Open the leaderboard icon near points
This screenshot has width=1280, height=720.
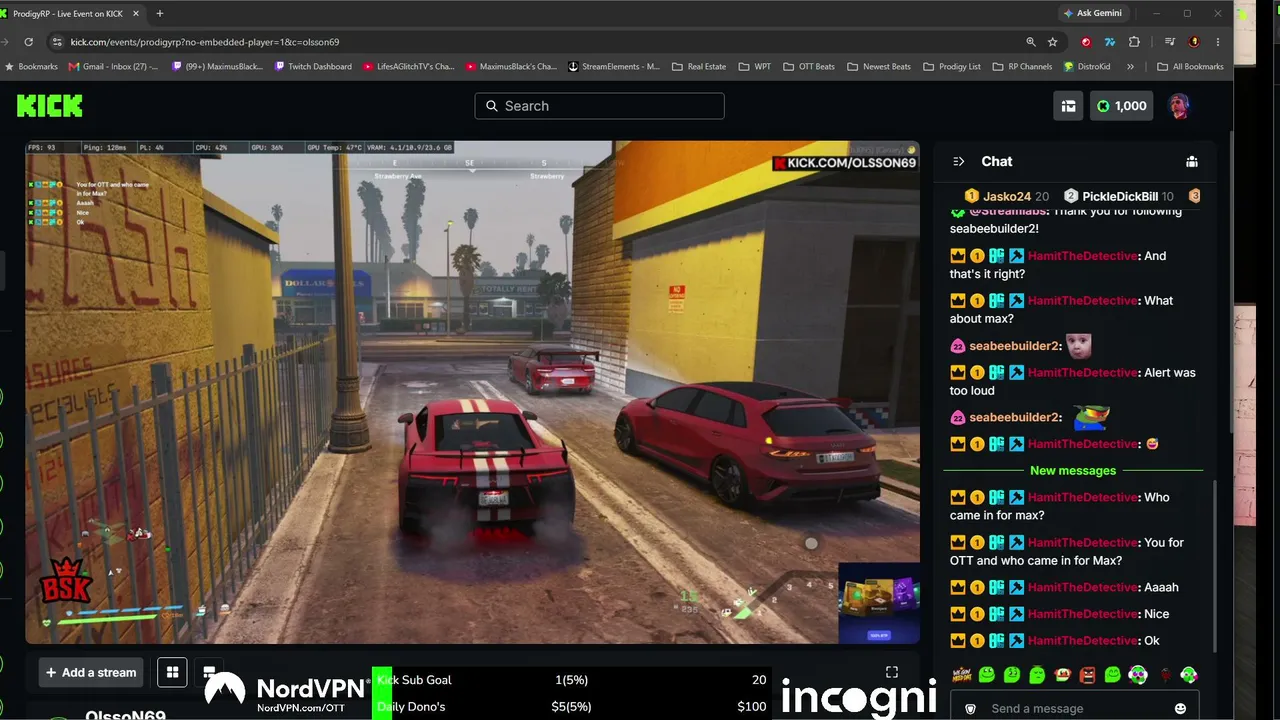pyautogui.click(x=1068, y=106)
